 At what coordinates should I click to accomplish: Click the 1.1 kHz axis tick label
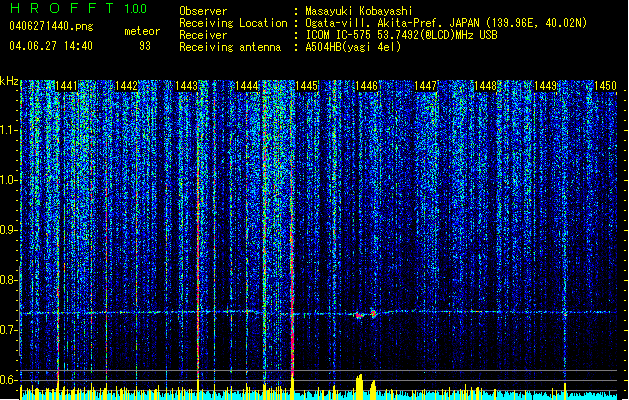9,130
